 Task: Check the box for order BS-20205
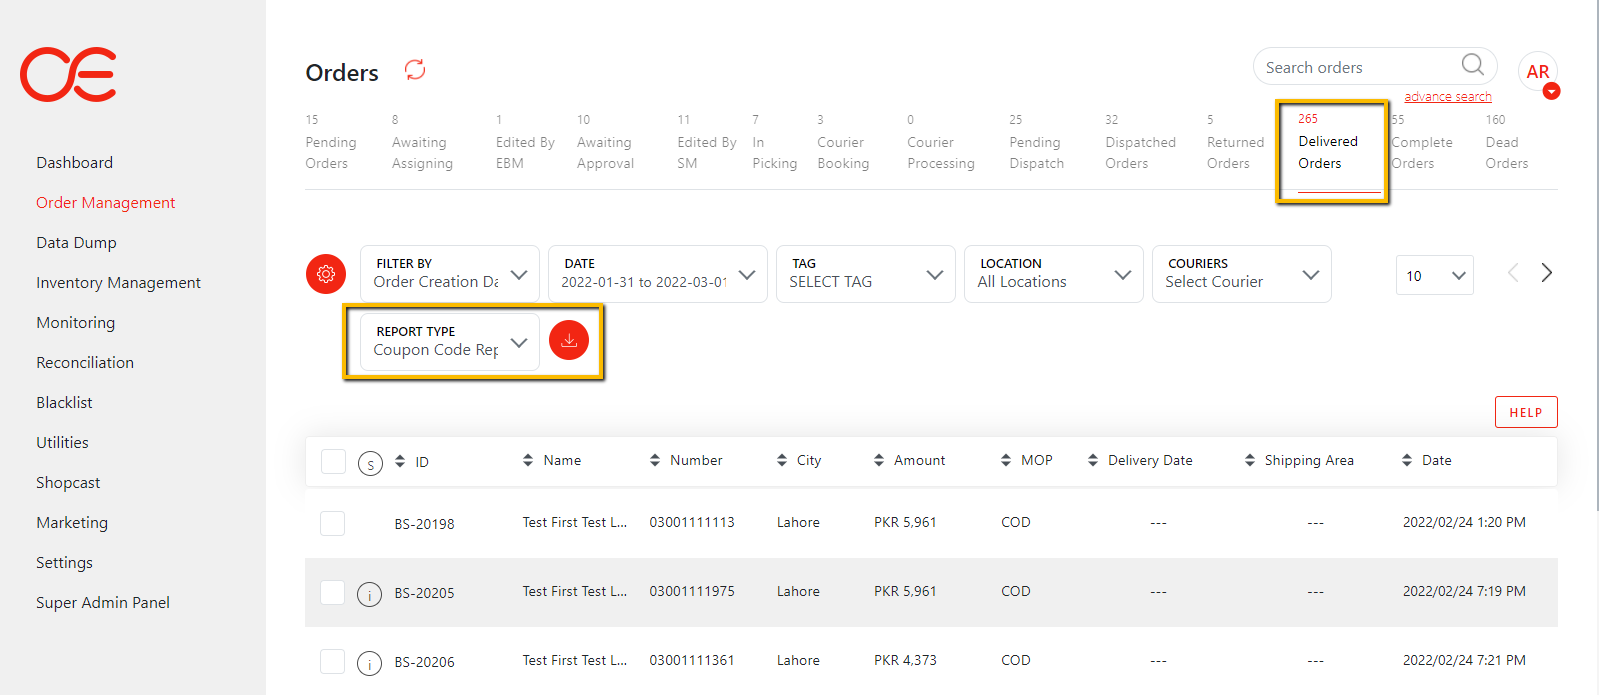click(333, 592)
